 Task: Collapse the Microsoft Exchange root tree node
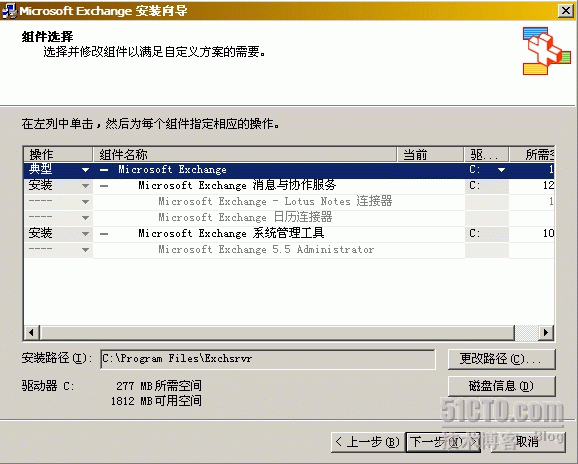[104, 170]
